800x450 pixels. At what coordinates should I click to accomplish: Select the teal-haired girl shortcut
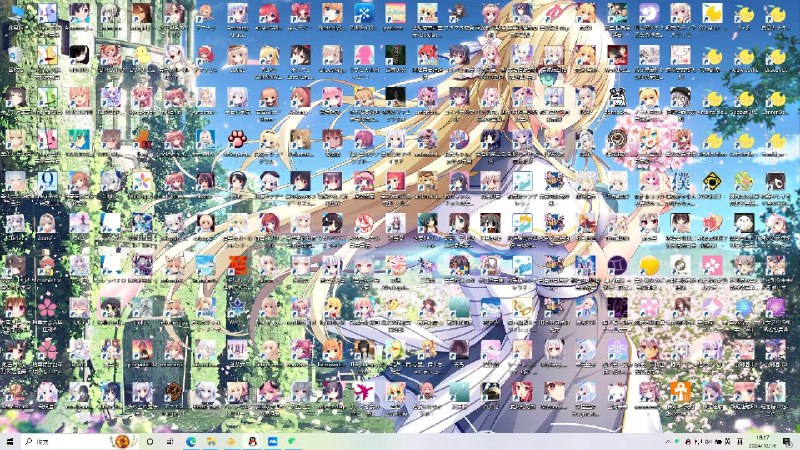(x=79, y=139)
